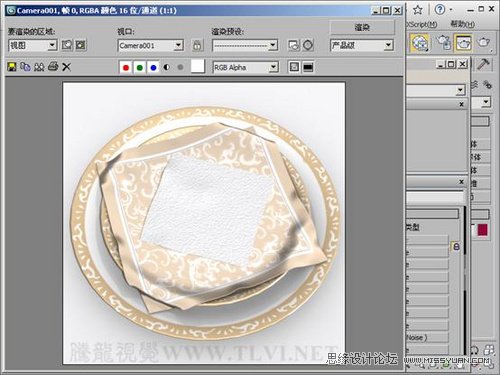
Task: Toggle the UI overlay icon
Action: click(x=294, y=67)
